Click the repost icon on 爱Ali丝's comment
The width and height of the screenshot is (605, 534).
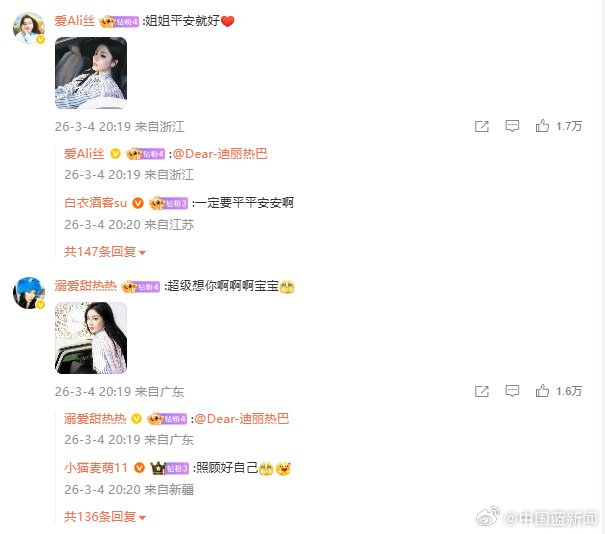pos(482,126)
